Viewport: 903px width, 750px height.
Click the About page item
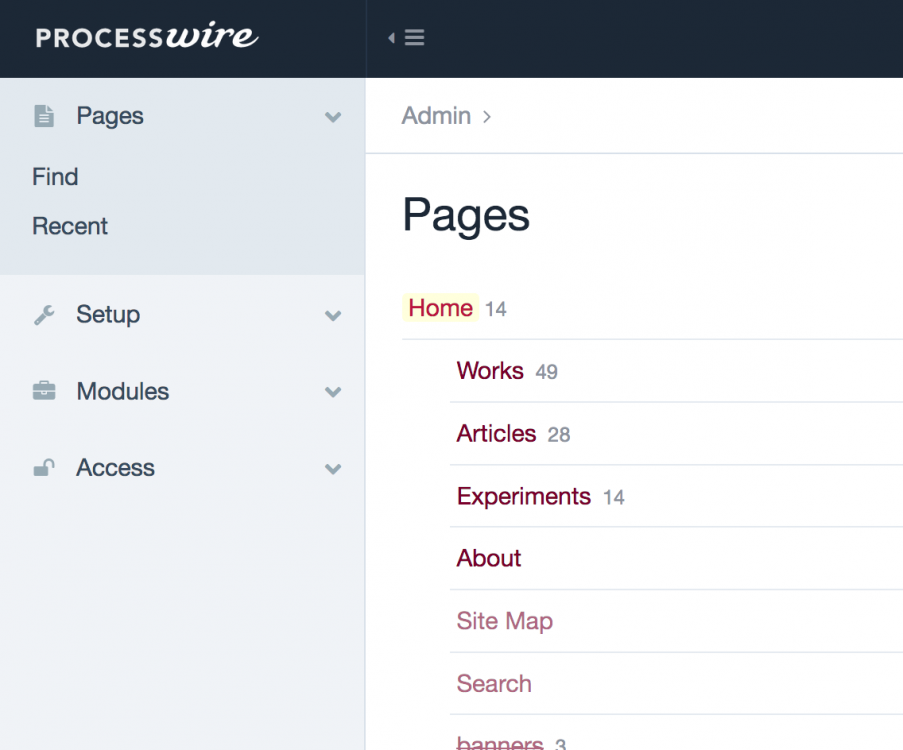point(489,559)
